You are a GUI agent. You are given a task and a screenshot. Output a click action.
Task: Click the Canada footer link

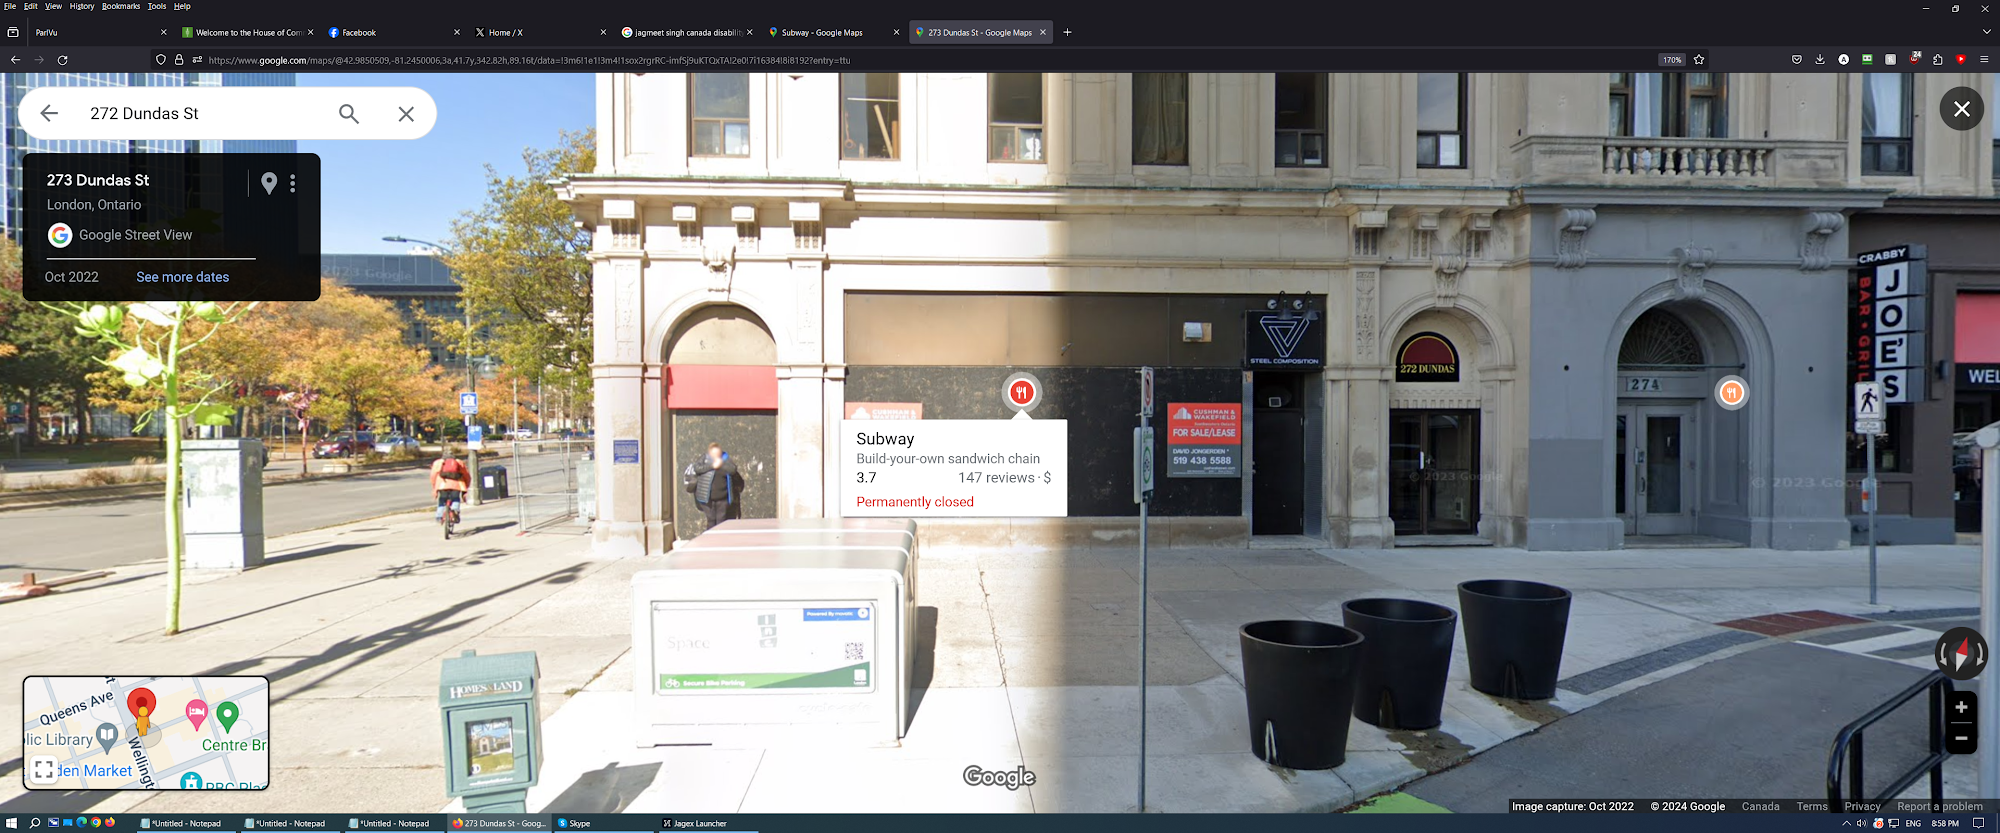(1760, 807)
